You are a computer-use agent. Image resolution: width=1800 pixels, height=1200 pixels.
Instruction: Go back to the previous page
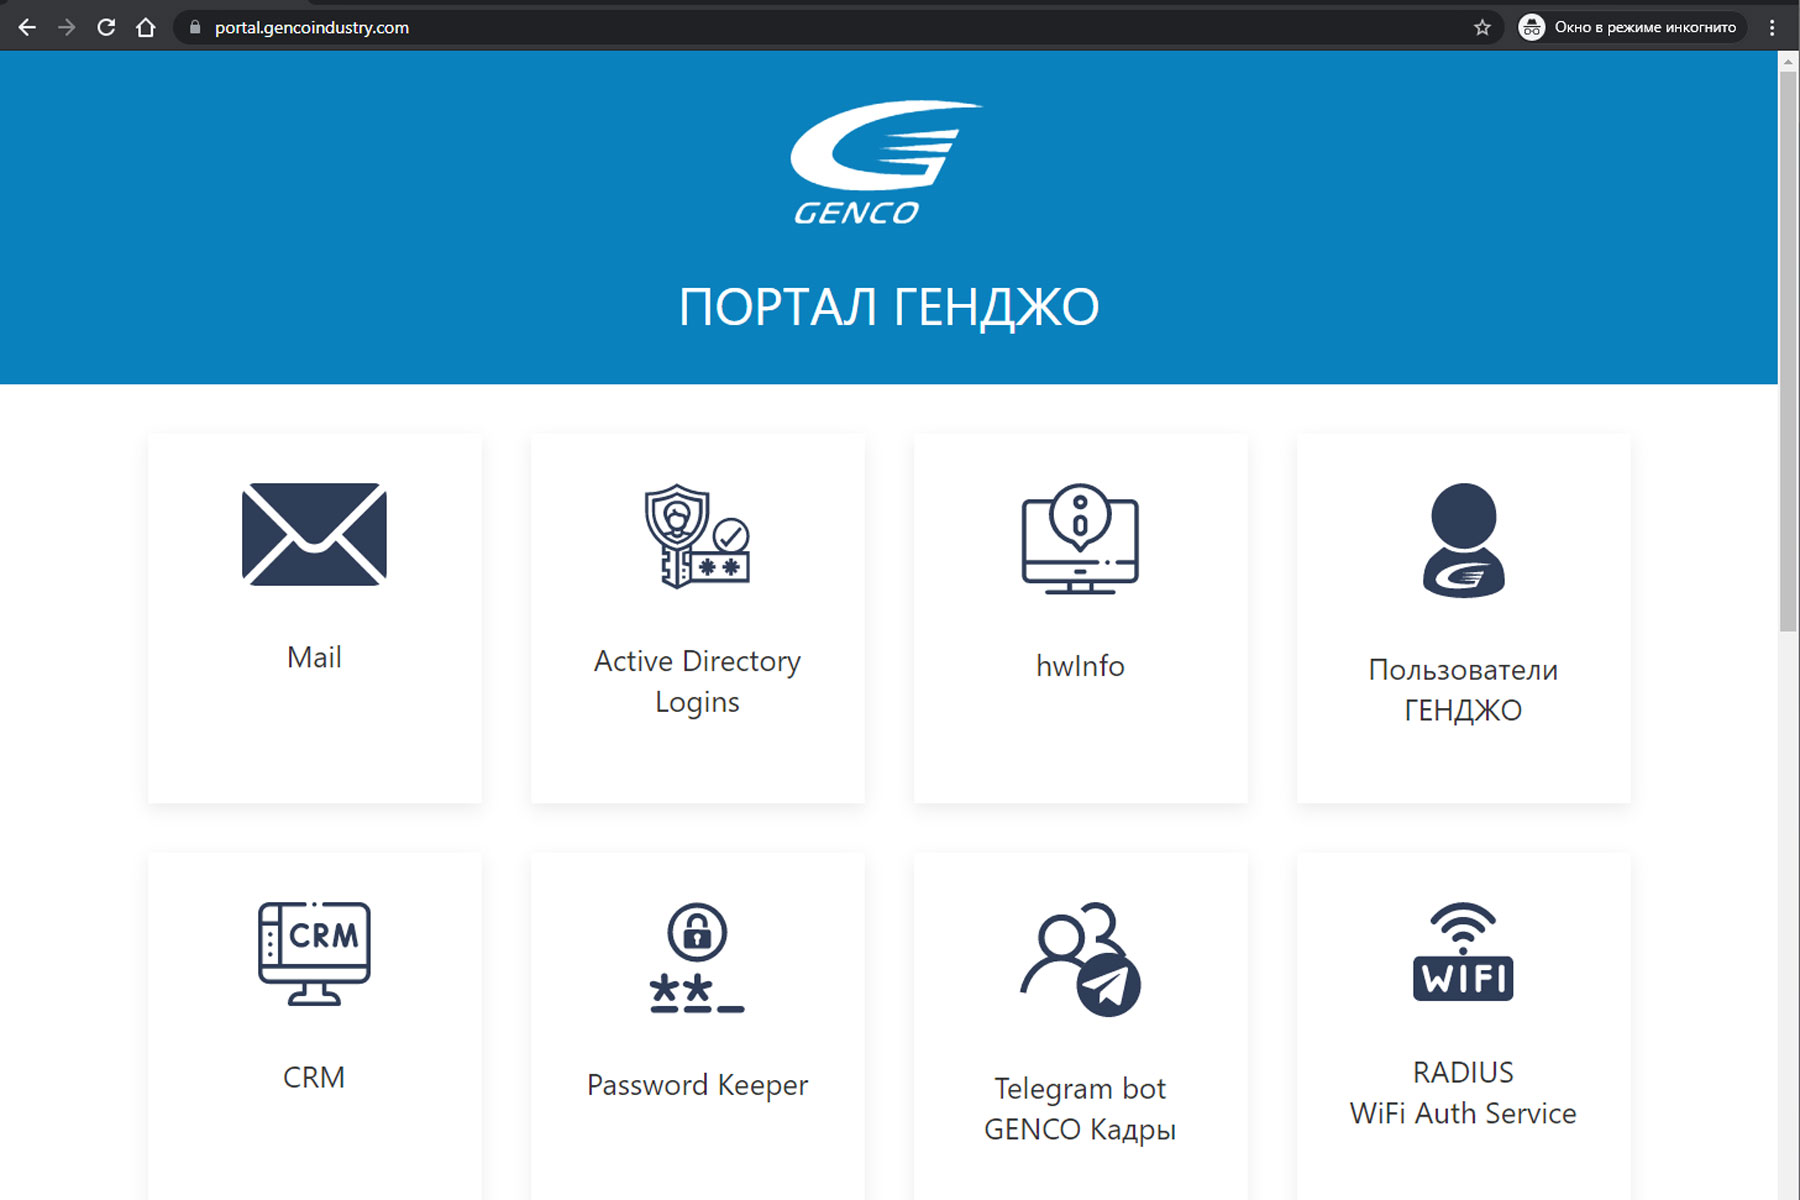[x=27, y=27]
